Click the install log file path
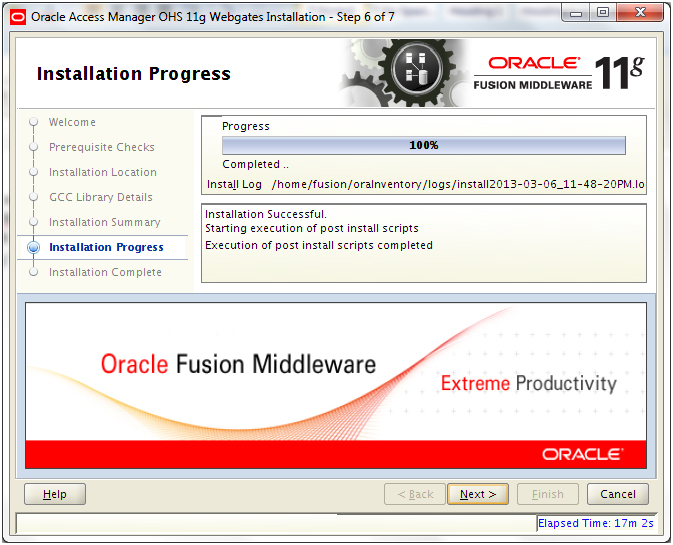The image size is (673, 545). pyautogui.click(x=458, y=185)
